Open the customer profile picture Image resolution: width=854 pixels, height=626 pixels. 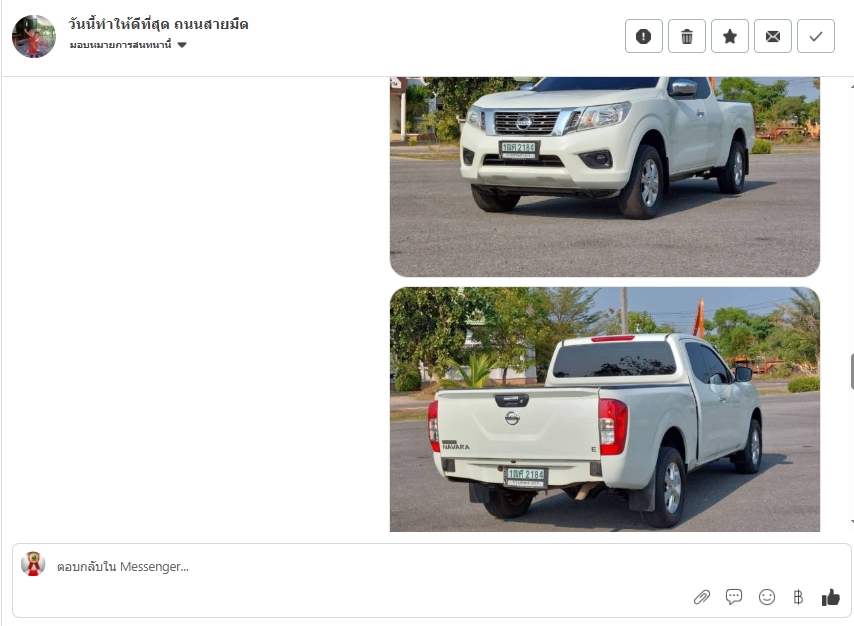pos(34,37)
